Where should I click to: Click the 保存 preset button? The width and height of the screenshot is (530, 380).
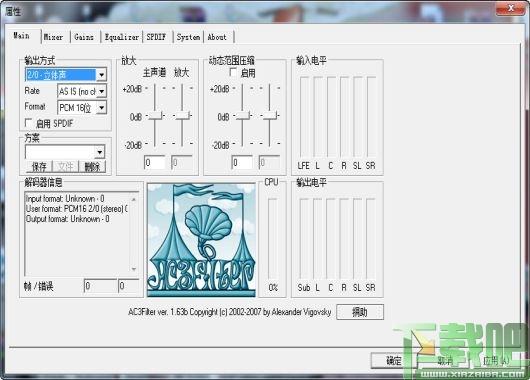(x=39, y=166)
